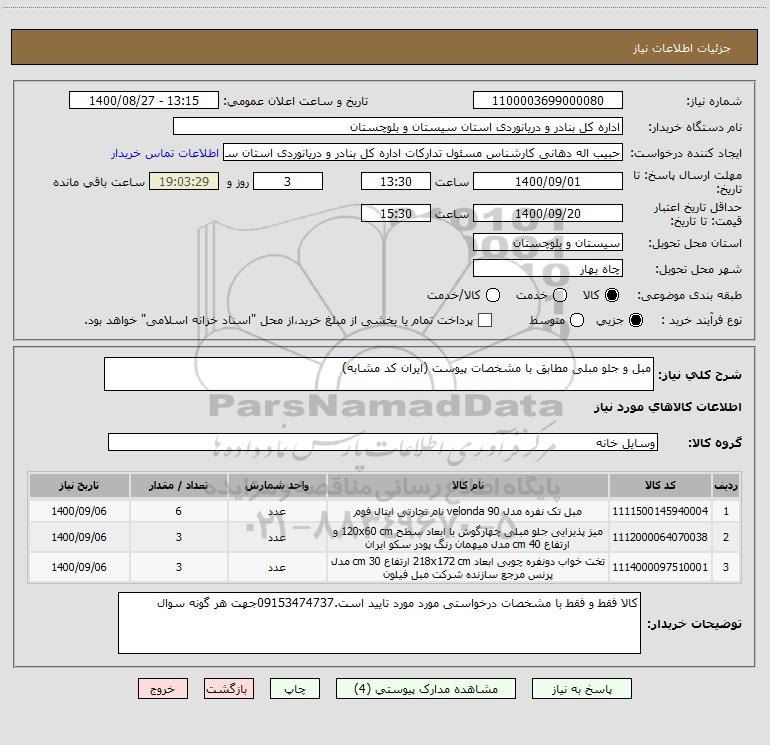Click the توضیحات خریدار text area
The image size is (770, 745).
coord(379,623)
